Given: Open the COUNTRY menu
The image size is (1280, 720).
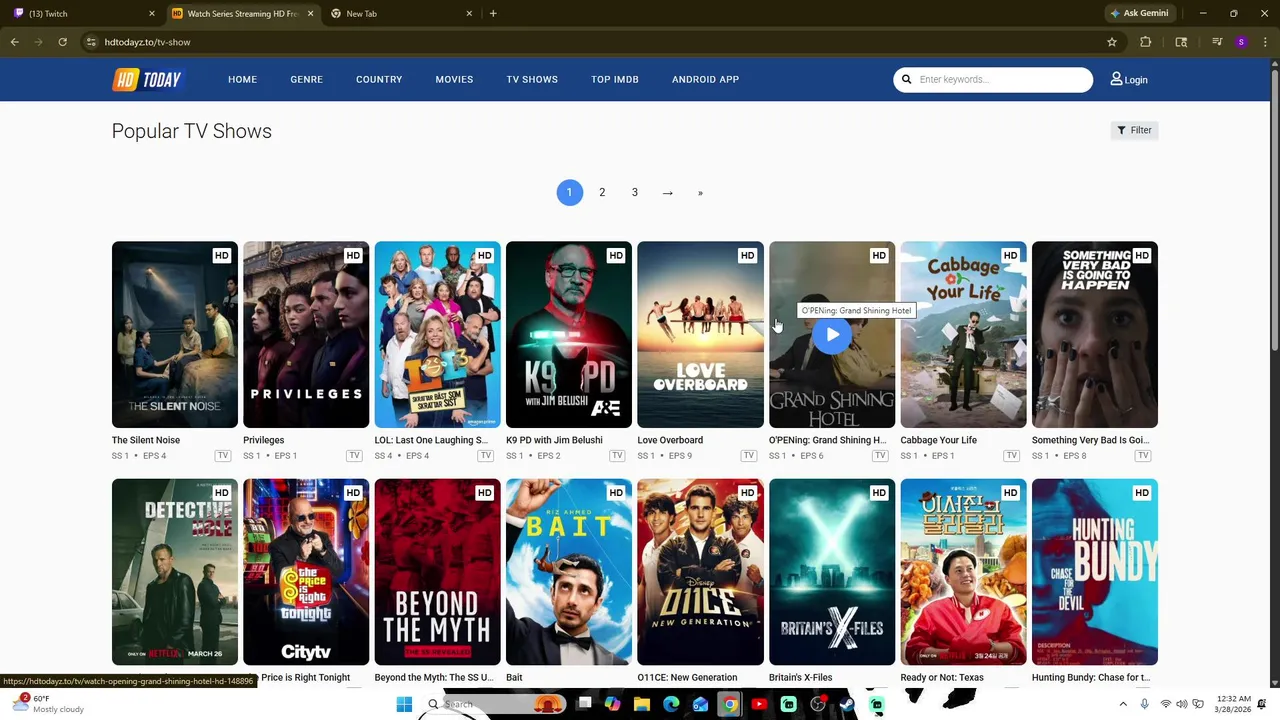Looking at the screenshot, I should [x=379, y=80].
